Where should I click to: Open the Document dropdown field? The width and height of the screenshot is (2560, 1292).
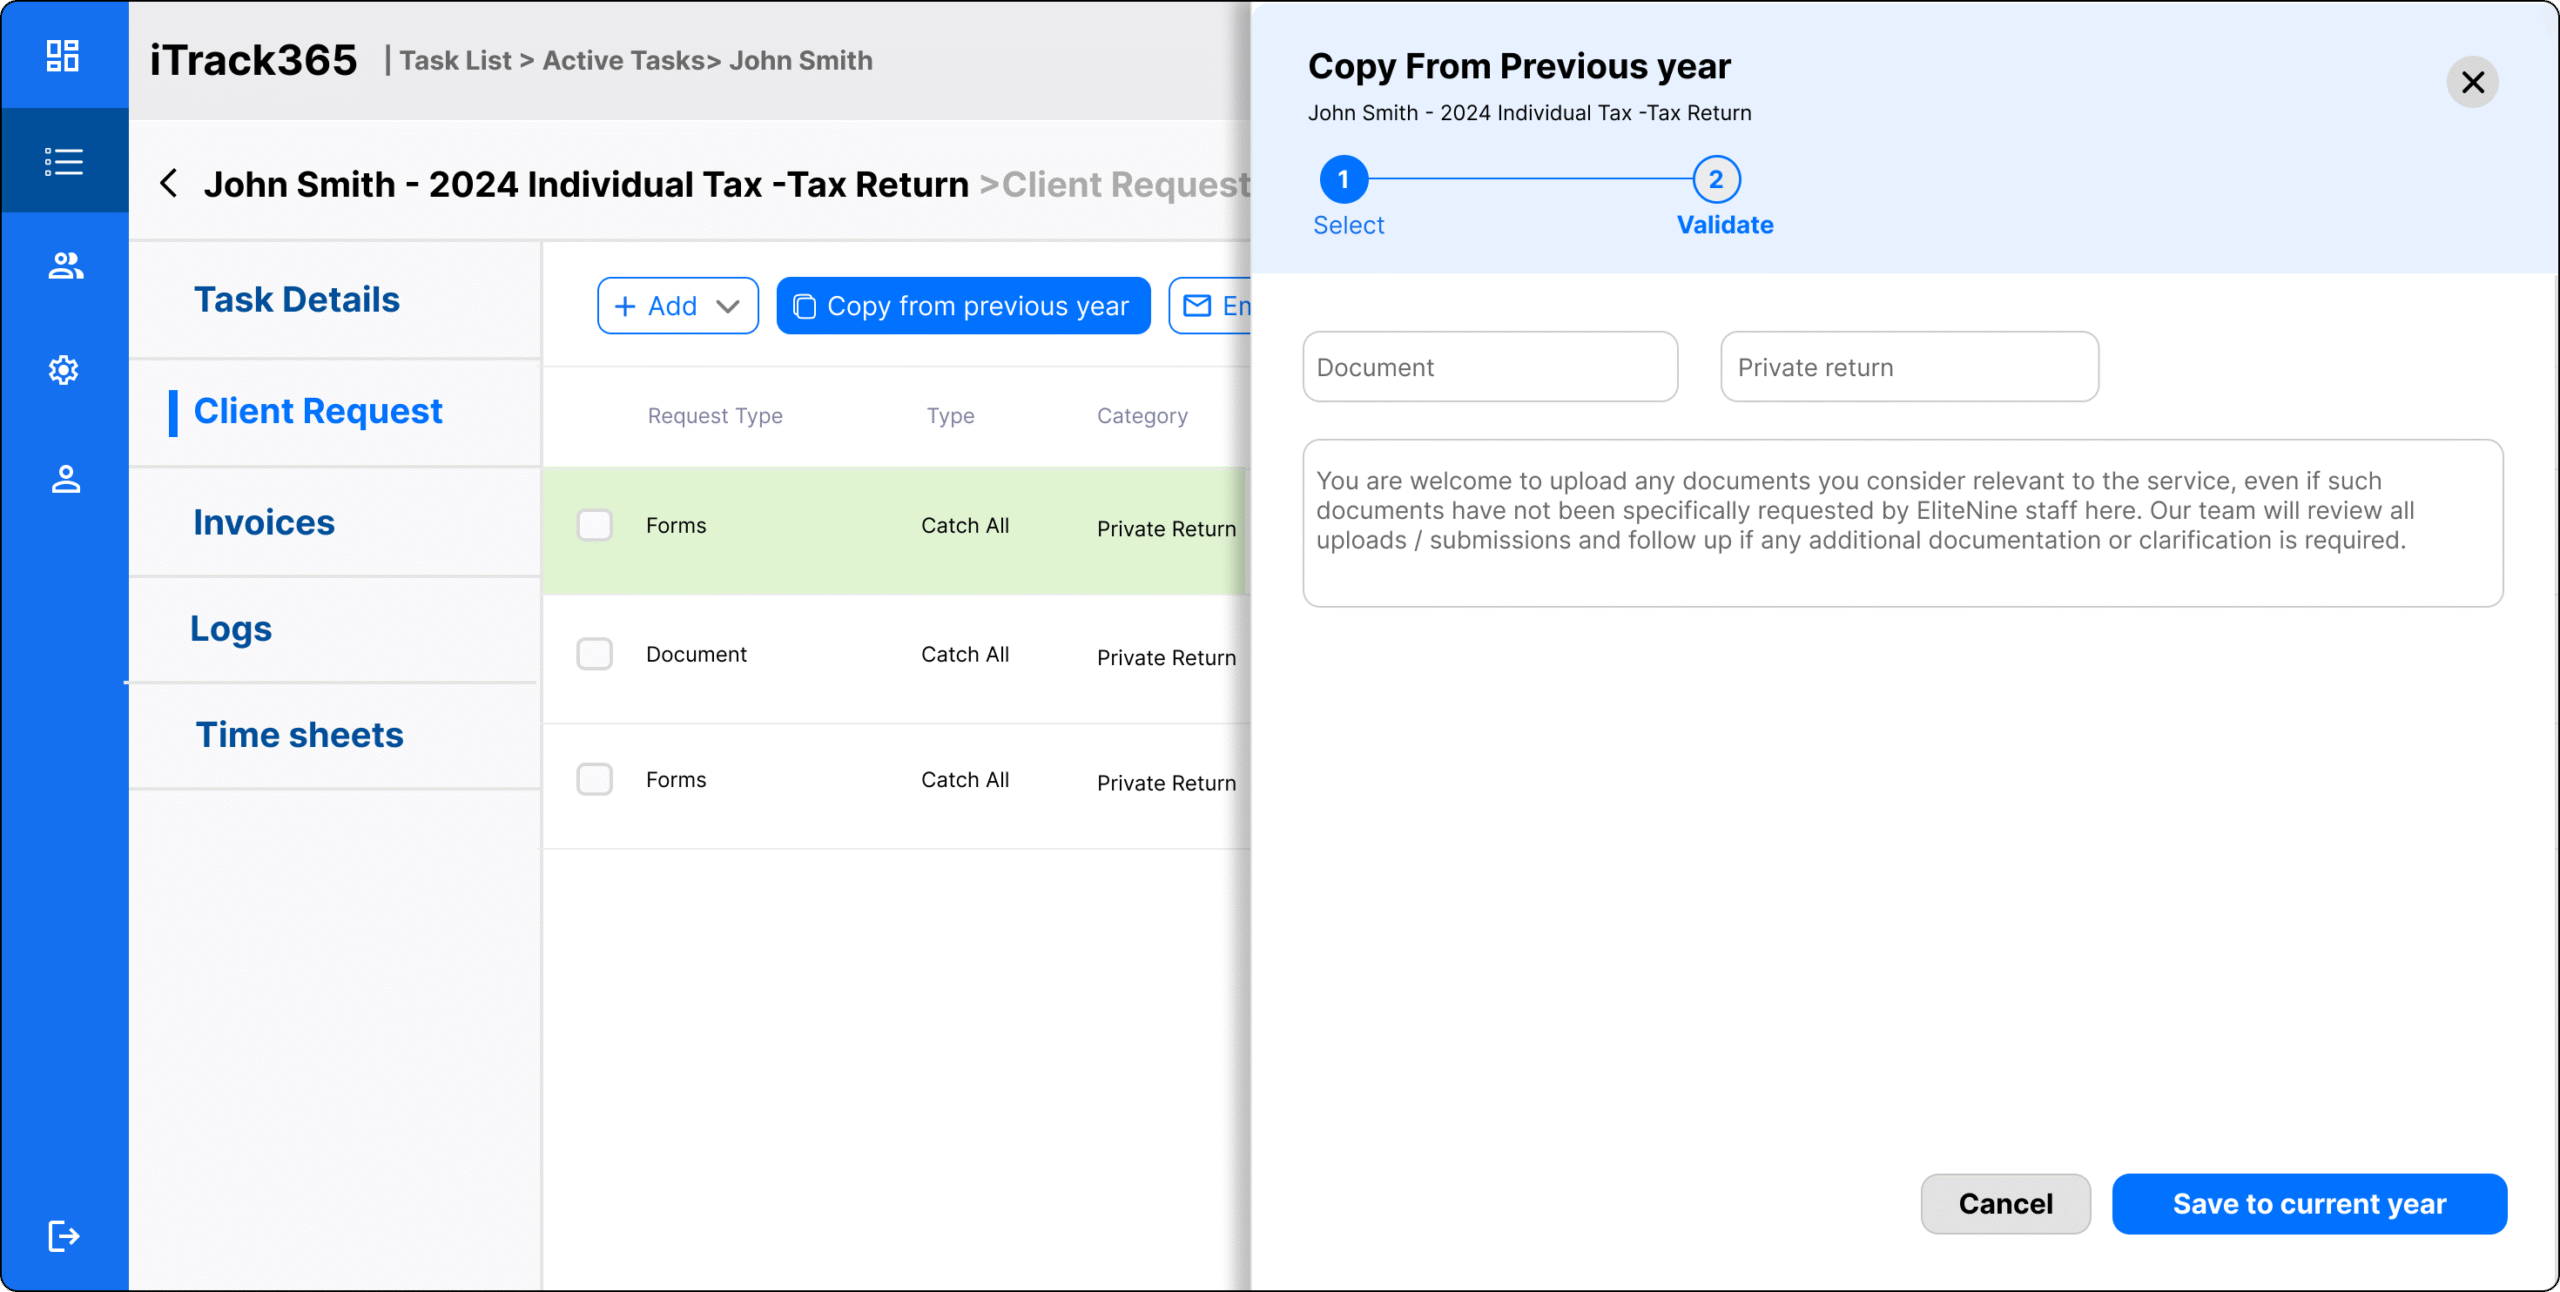pyautogui.click(x=1489, y=367)
